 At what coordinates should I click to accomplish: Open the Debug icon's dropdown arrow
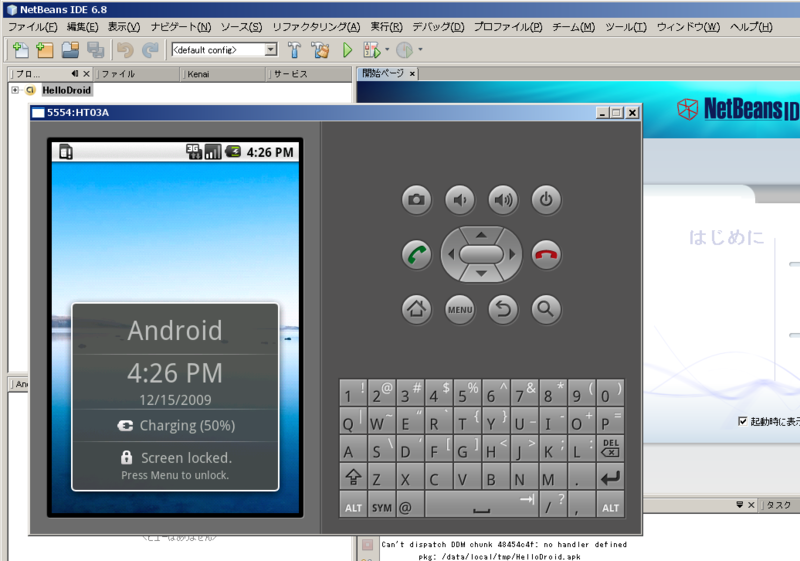[x=387, y=49]
